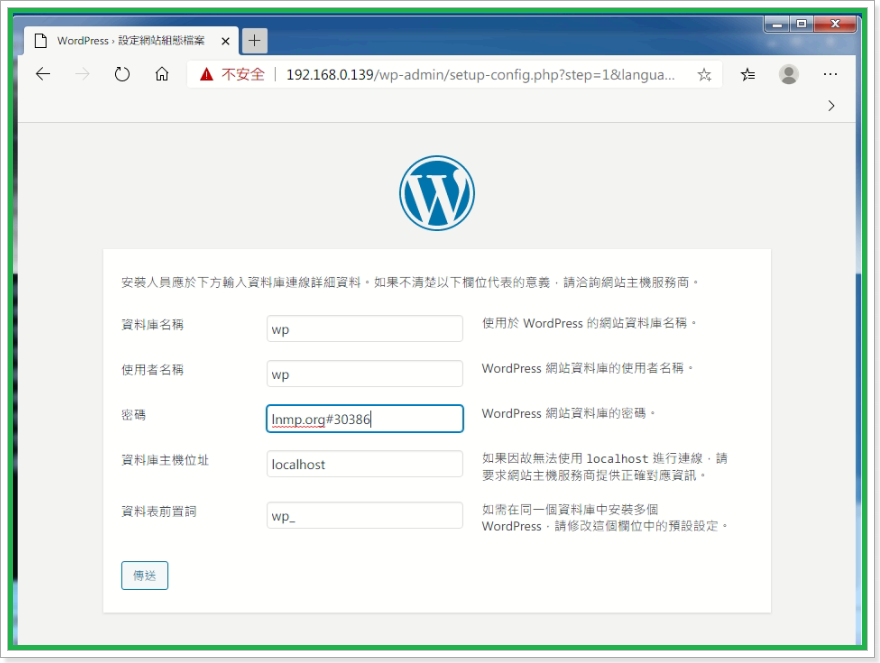Viewport: 880px width, 663px height.
Task: Open the browser home page
Action: coord(162,74)
